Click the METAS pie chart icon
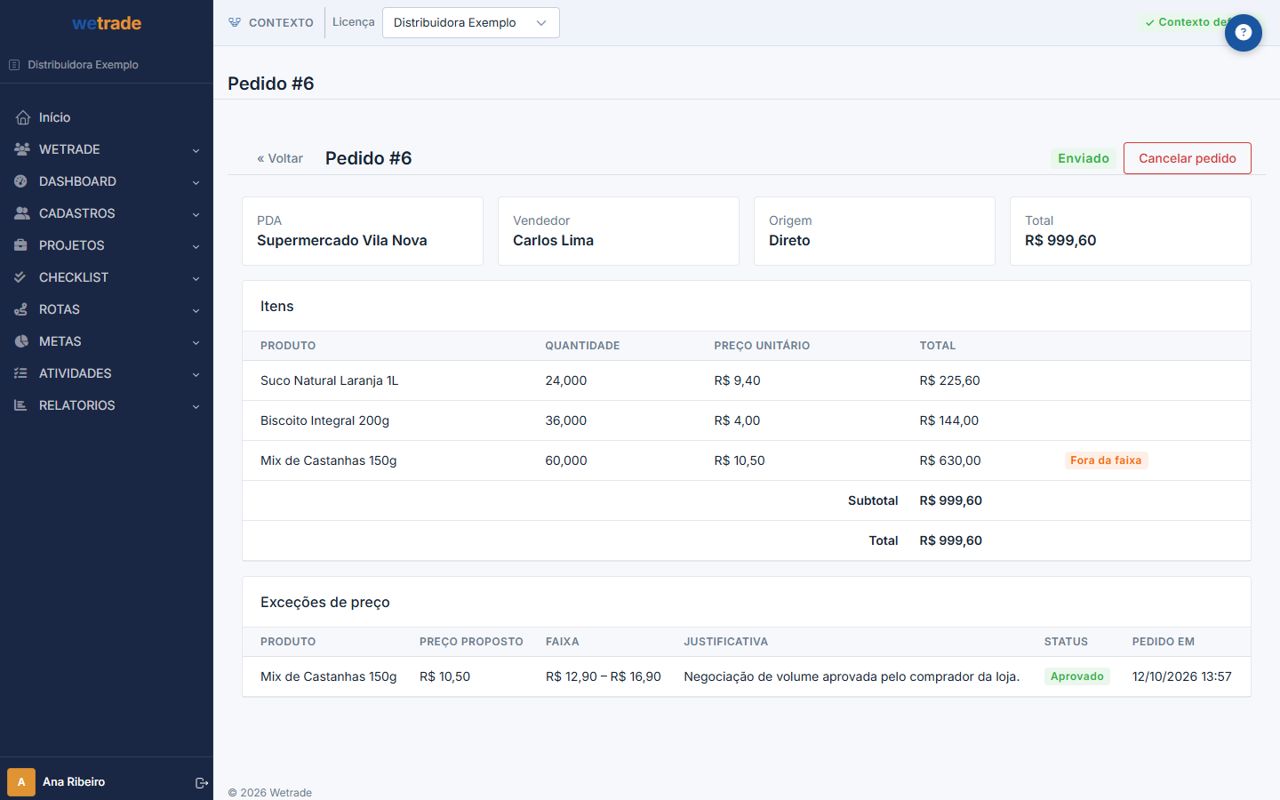 point(22,342)
